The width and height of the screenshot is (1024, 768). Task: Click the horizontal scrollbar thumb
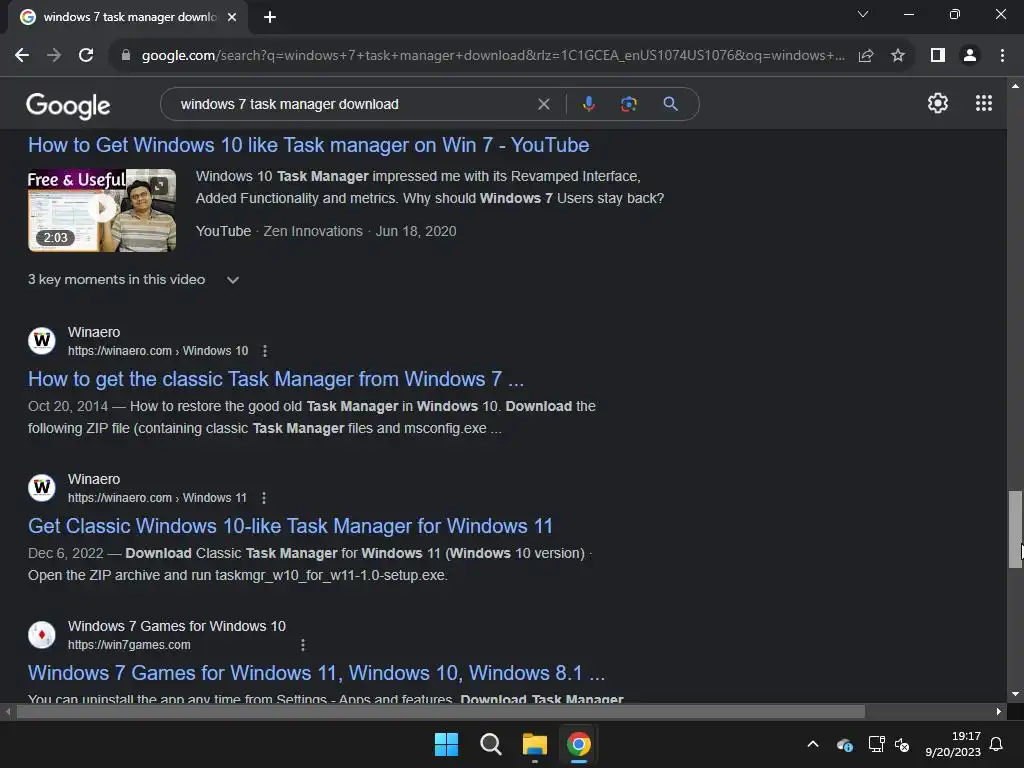[x=441, y=712]
